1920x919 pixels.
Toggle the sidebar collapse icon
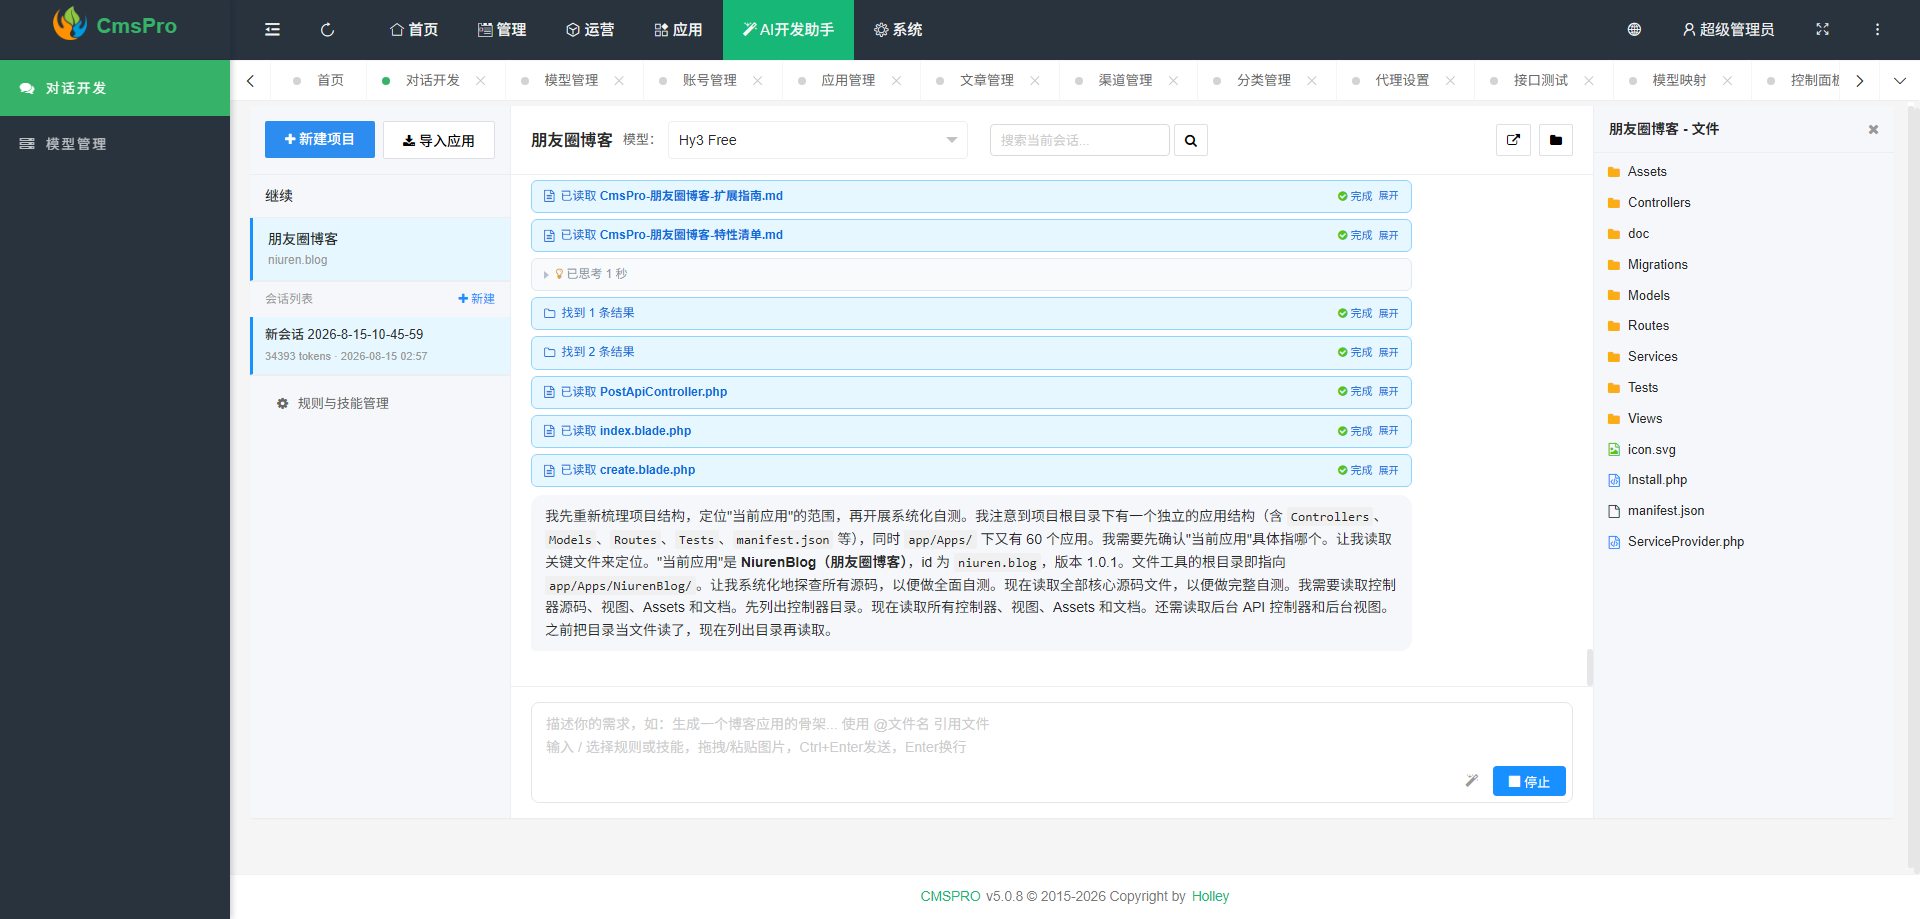coord(272,30)
